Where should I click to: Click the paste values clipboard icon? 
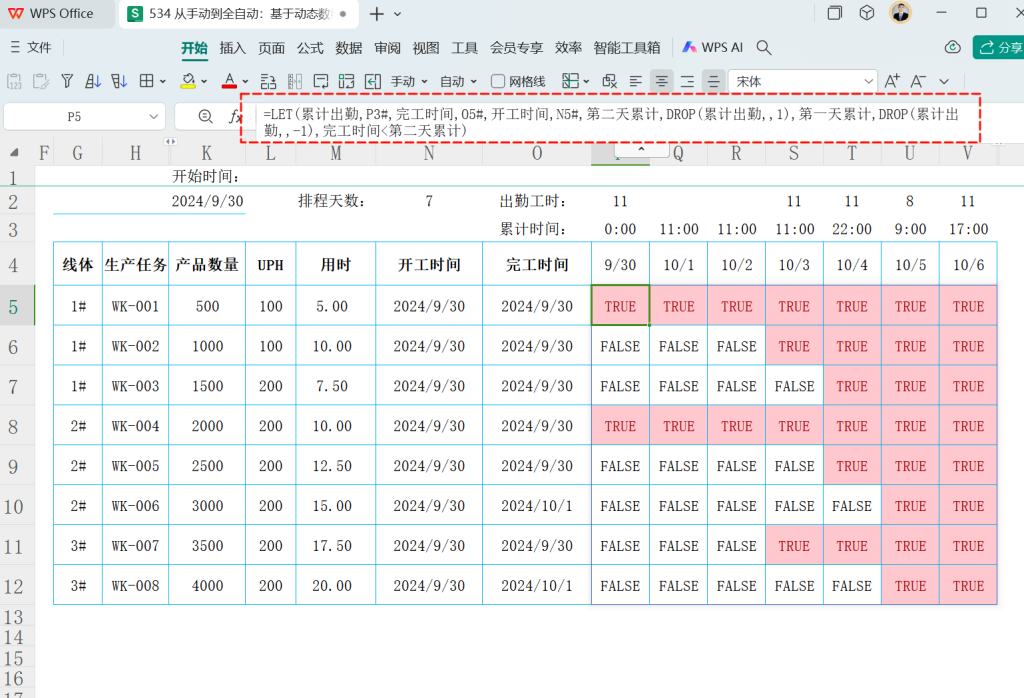tap(14, 81)
